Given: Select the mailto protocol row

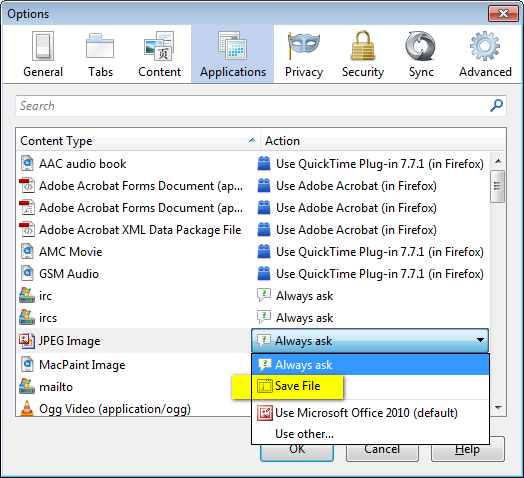Looking at the screenshot, I should click(x=134, y=387).
